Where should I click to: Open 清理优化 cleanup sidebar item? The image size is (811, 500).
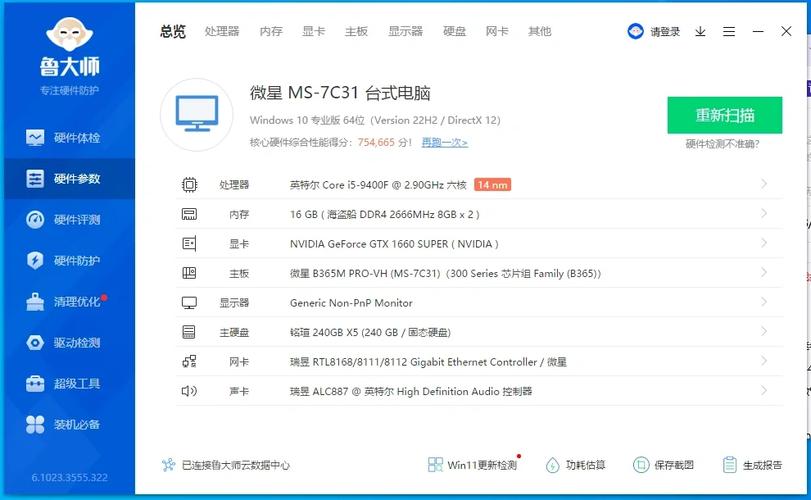(x=67, y=302)
